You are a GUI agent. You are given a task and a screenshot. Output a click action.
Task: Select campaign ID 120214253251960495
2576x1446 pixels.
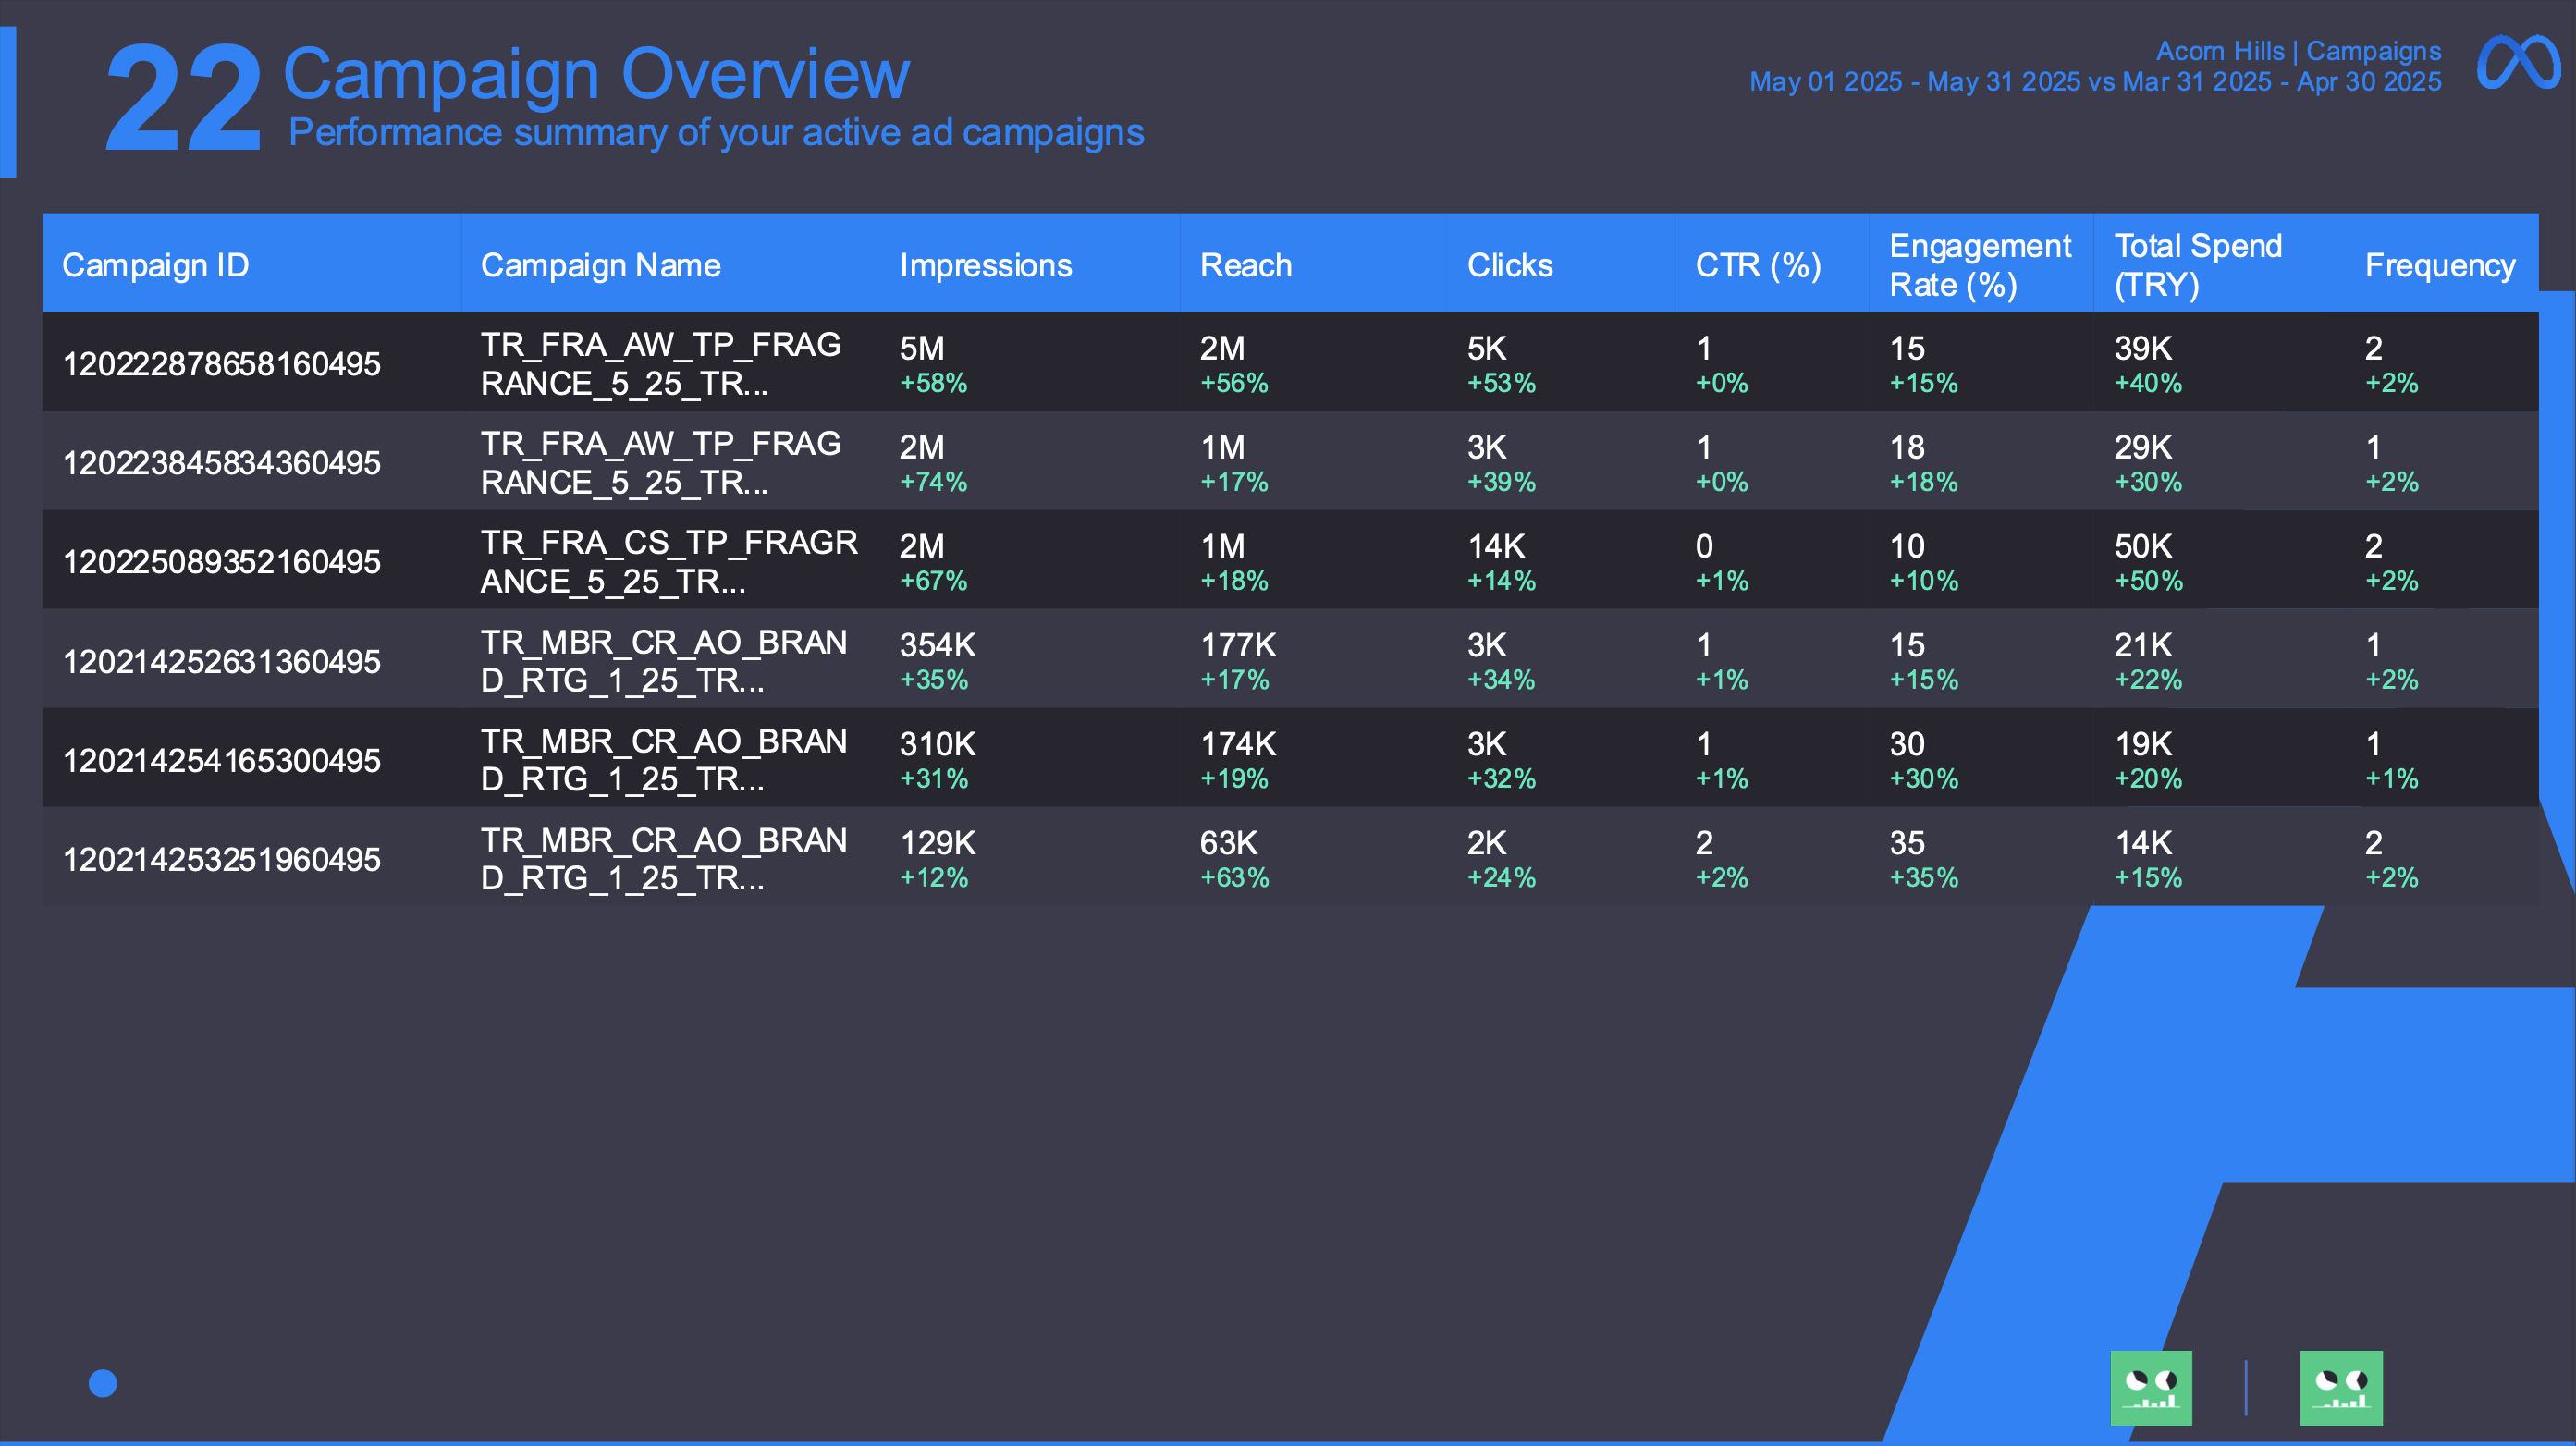[x=222, y=860]
